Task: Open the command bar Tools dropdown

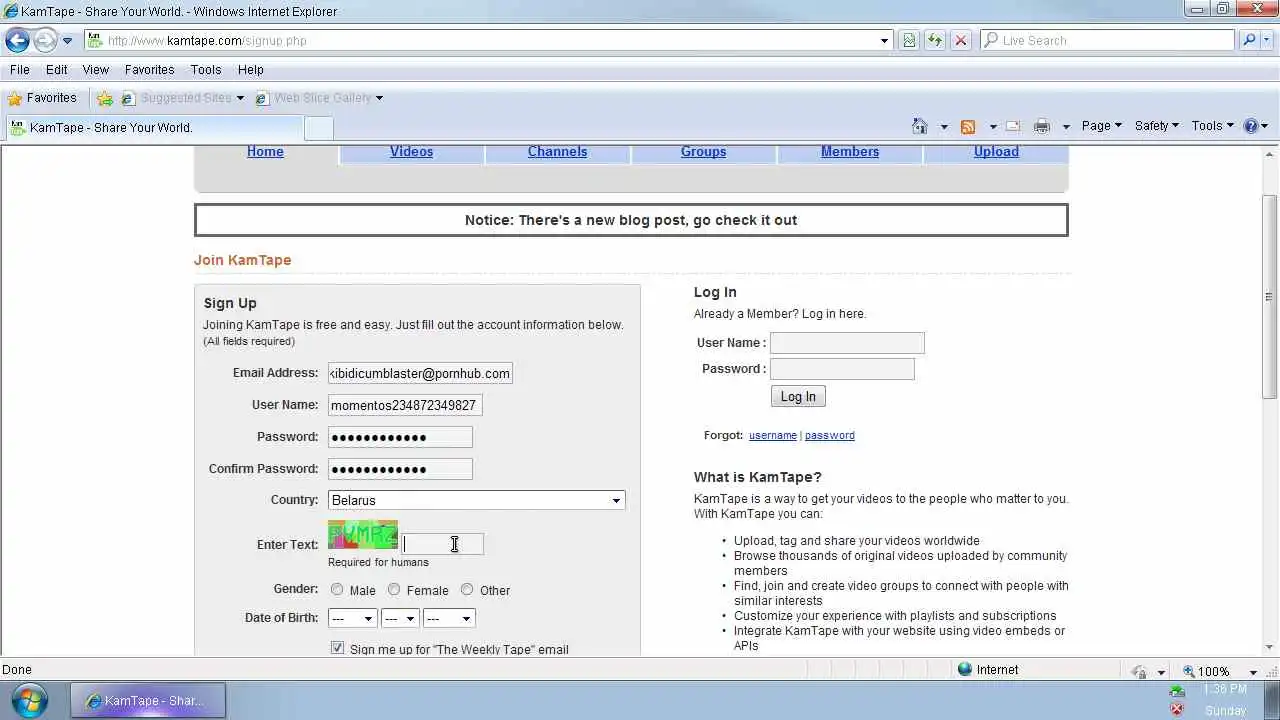Action: coord(1212,126)
